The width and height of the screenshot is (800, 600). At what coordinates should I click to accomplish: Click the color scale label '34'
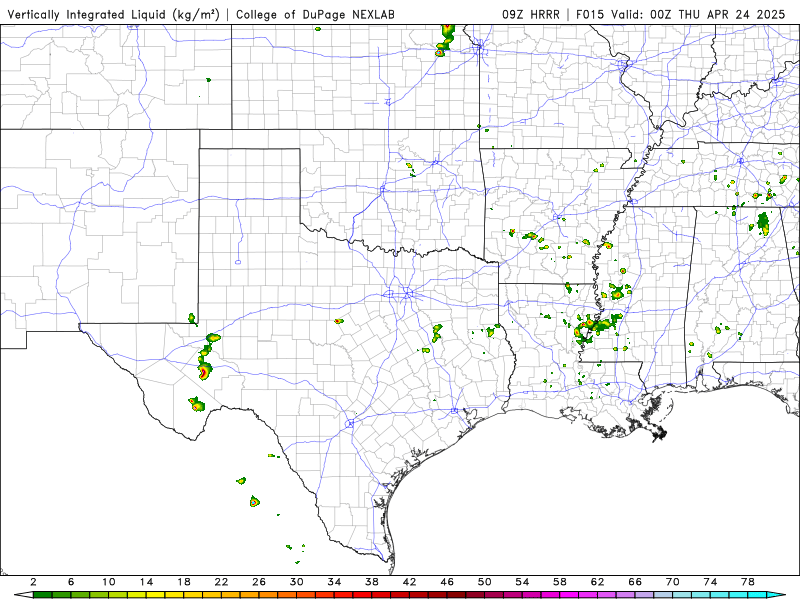[335, 582]
